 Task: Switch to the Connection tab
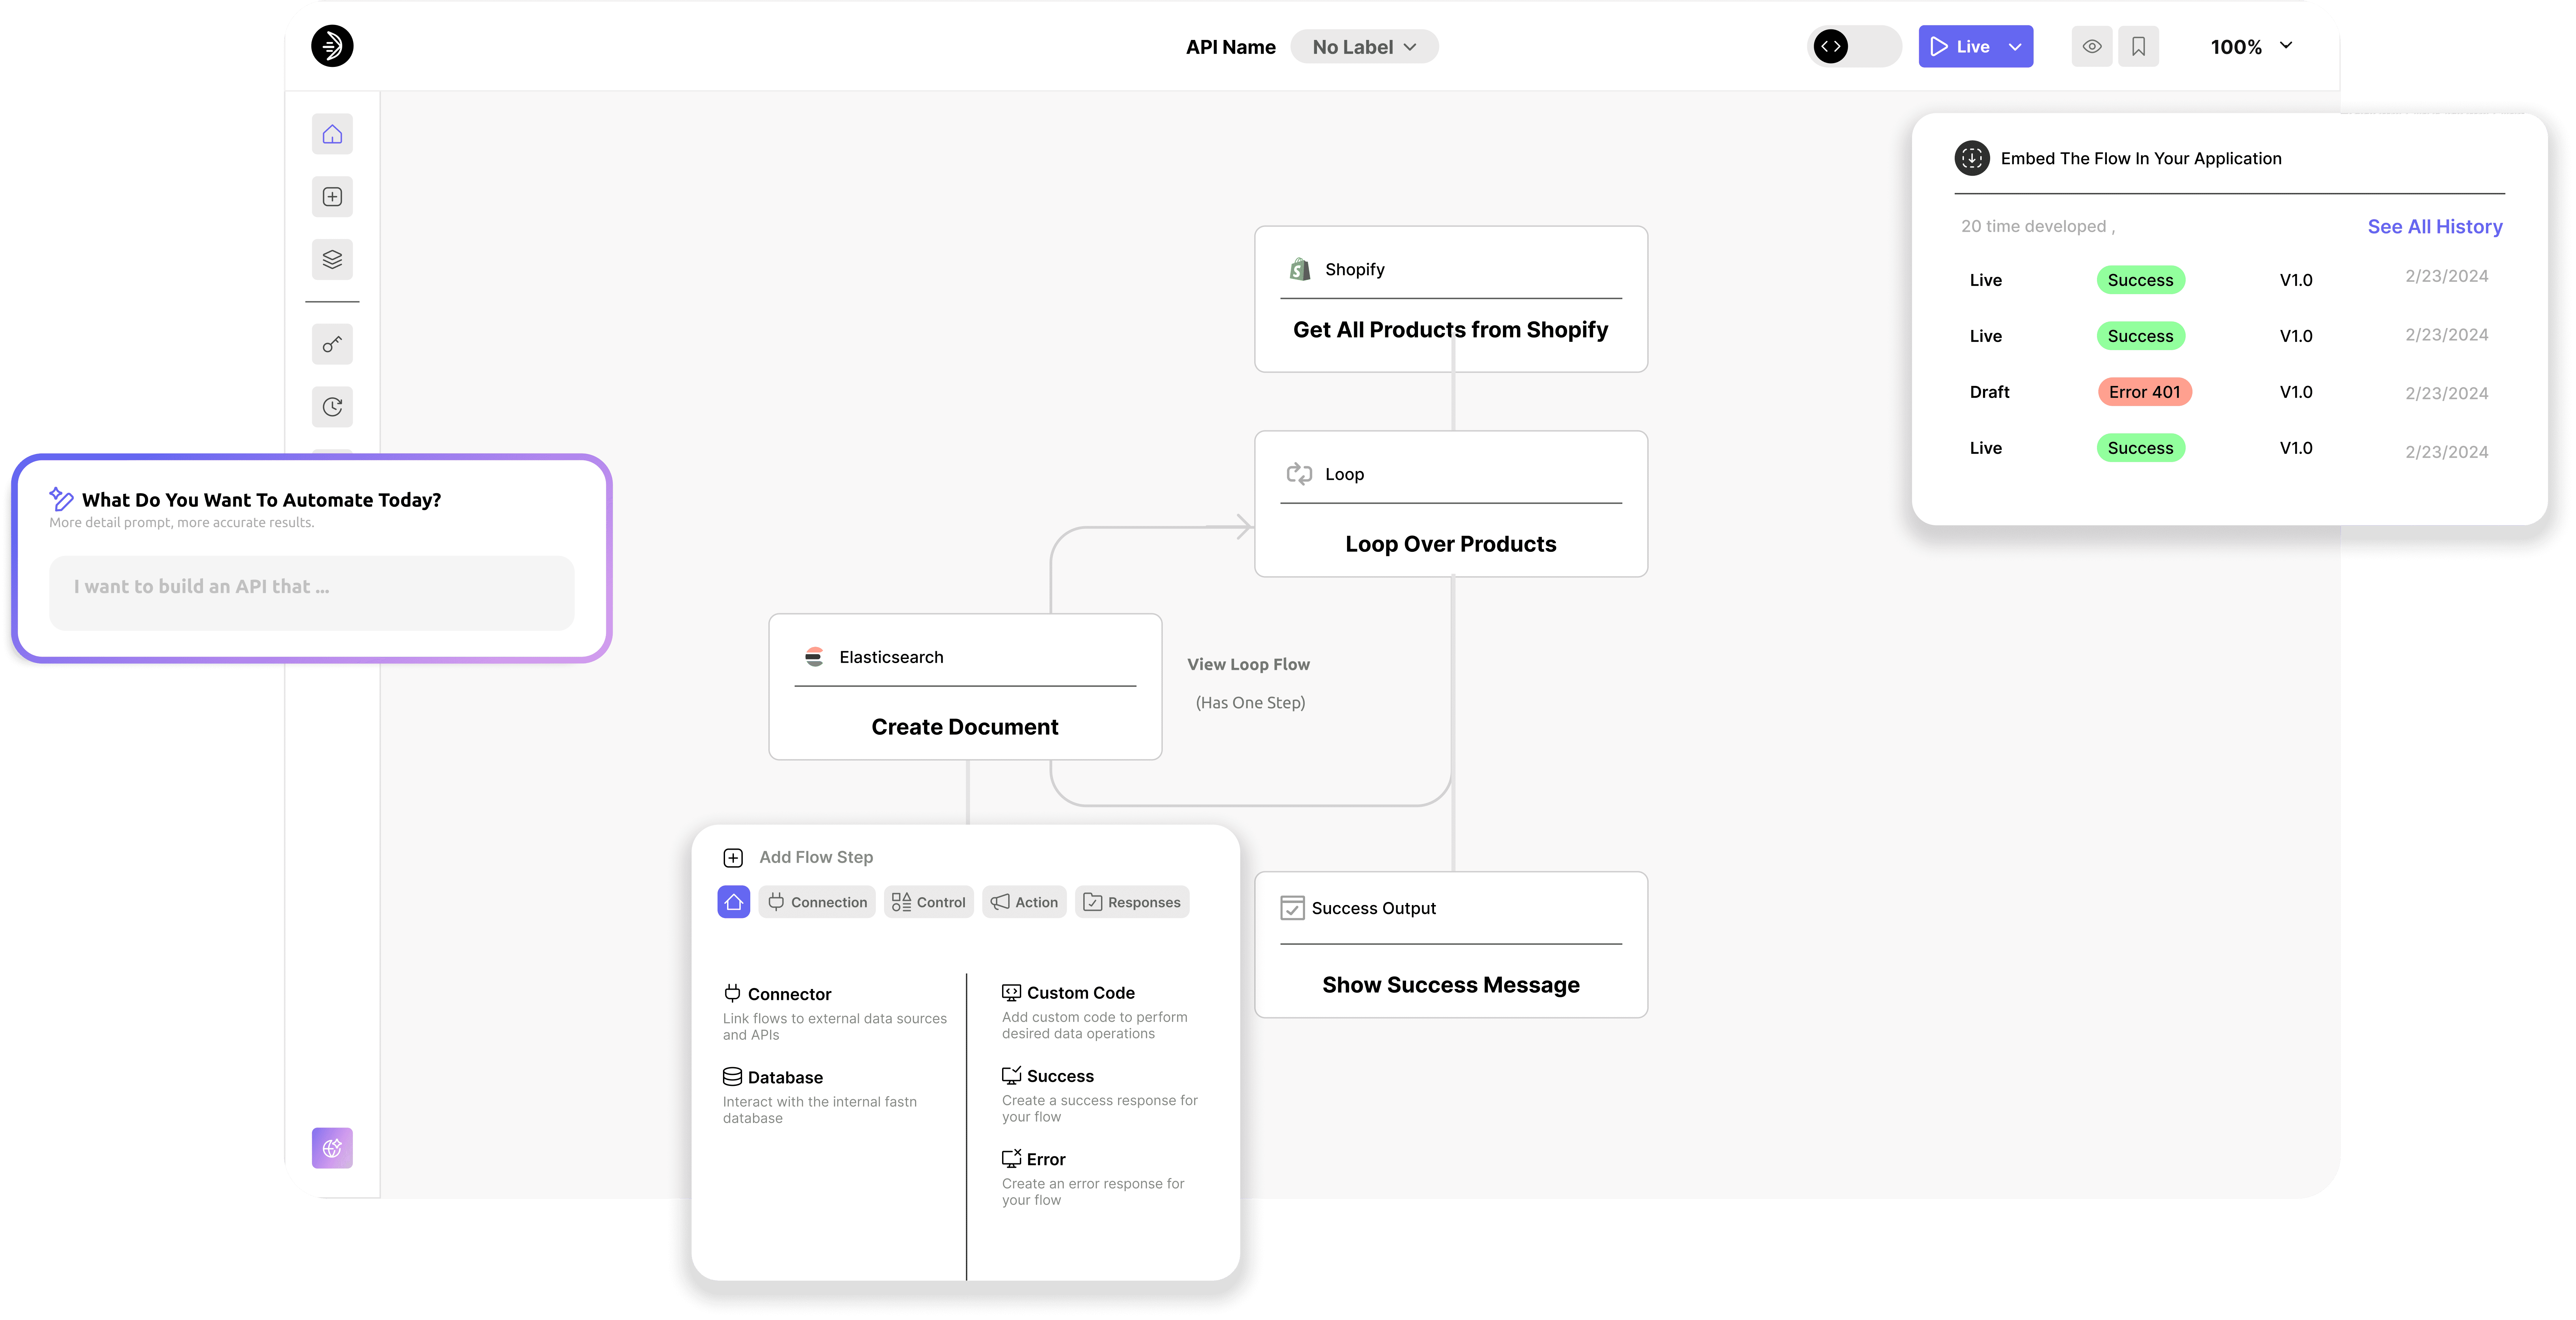coord(817,902)
